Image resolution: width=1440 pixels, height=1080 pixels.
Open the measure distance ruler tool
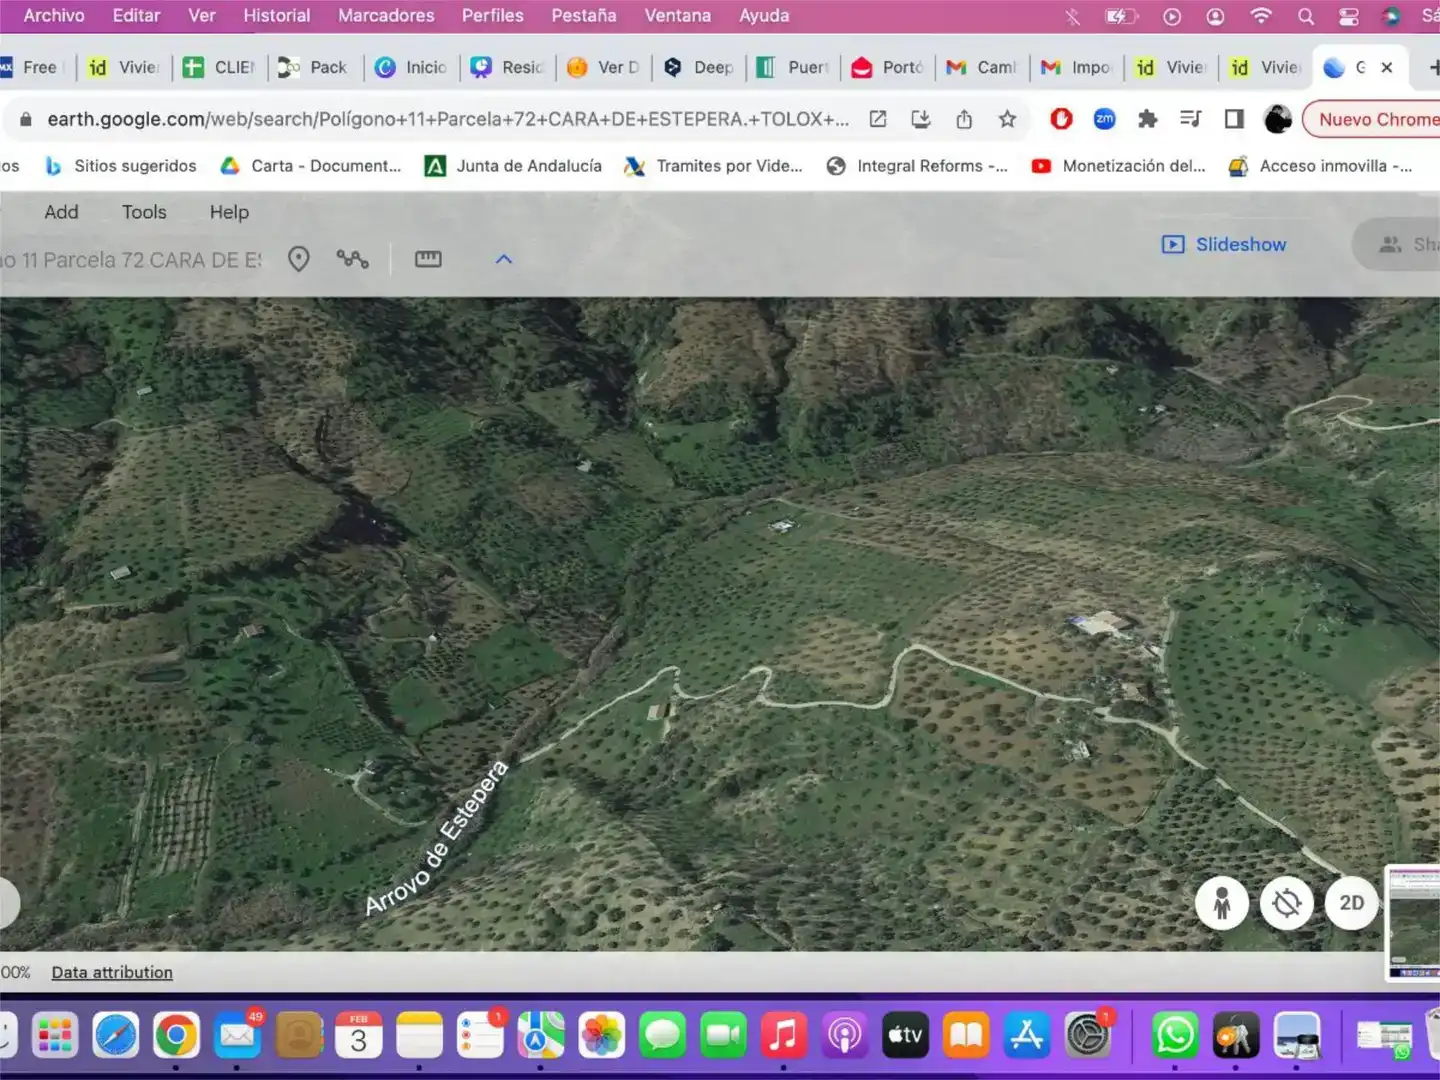coord(428,259)
